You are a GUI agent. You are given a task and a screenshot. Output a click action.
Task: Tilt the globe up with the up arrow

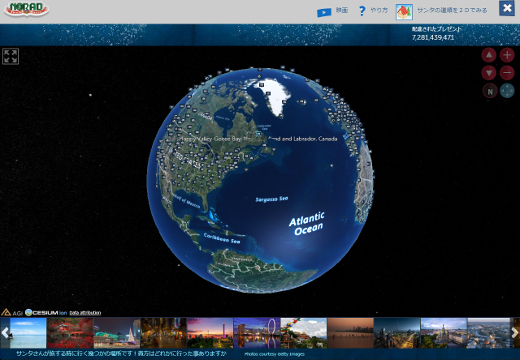[x=489, y=55]
